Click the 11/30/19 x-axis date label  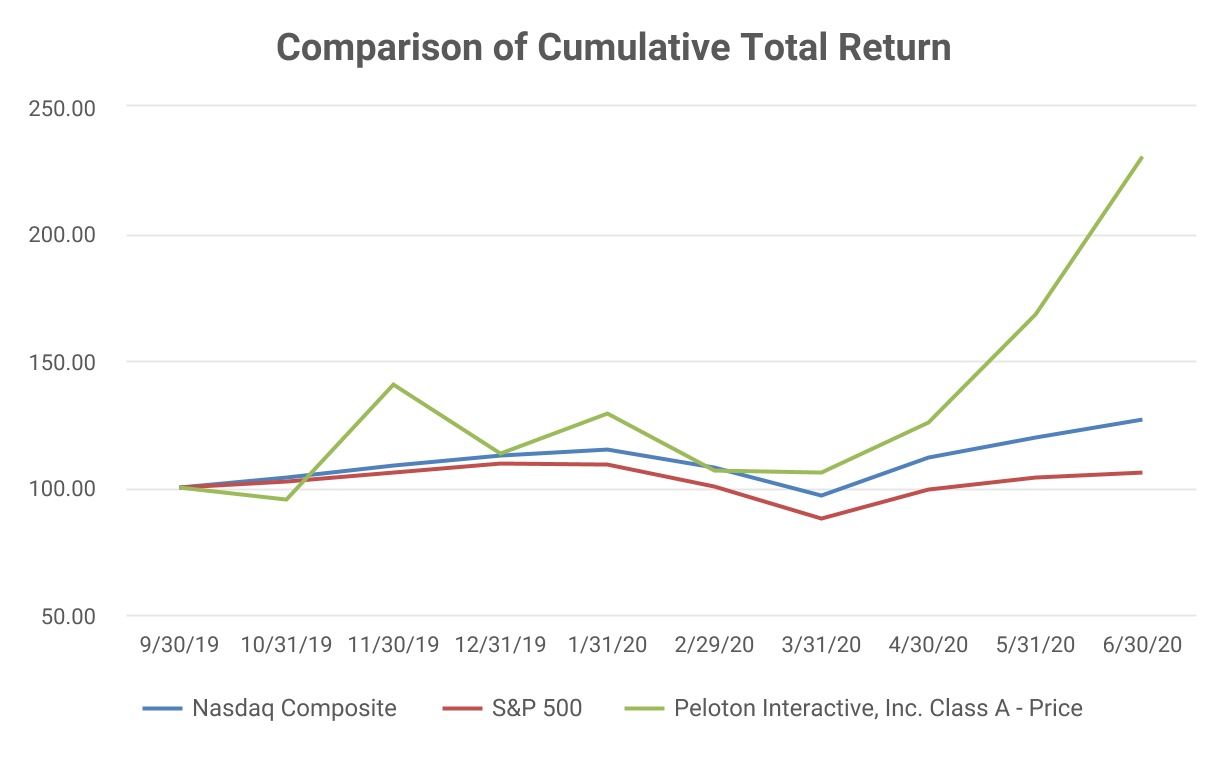point(393,645)
